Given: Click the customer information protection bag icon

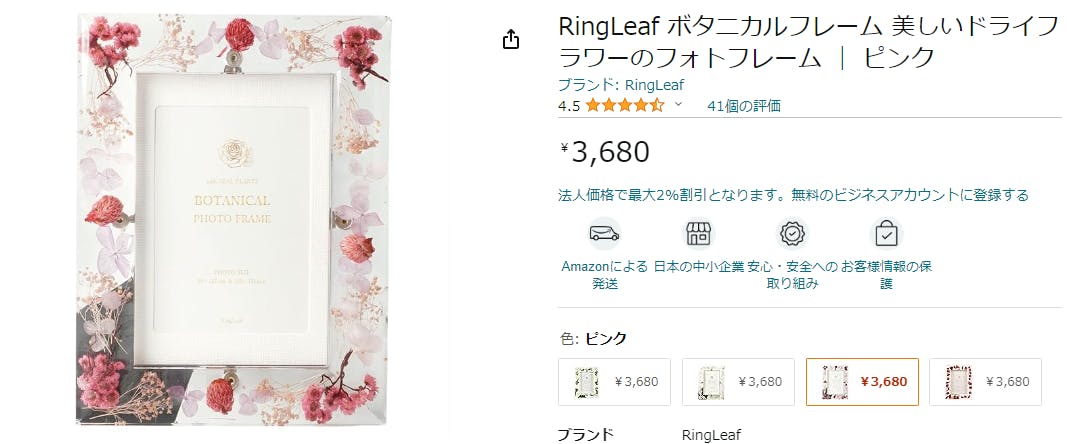Looking at the screenshot, I should 886,234.
